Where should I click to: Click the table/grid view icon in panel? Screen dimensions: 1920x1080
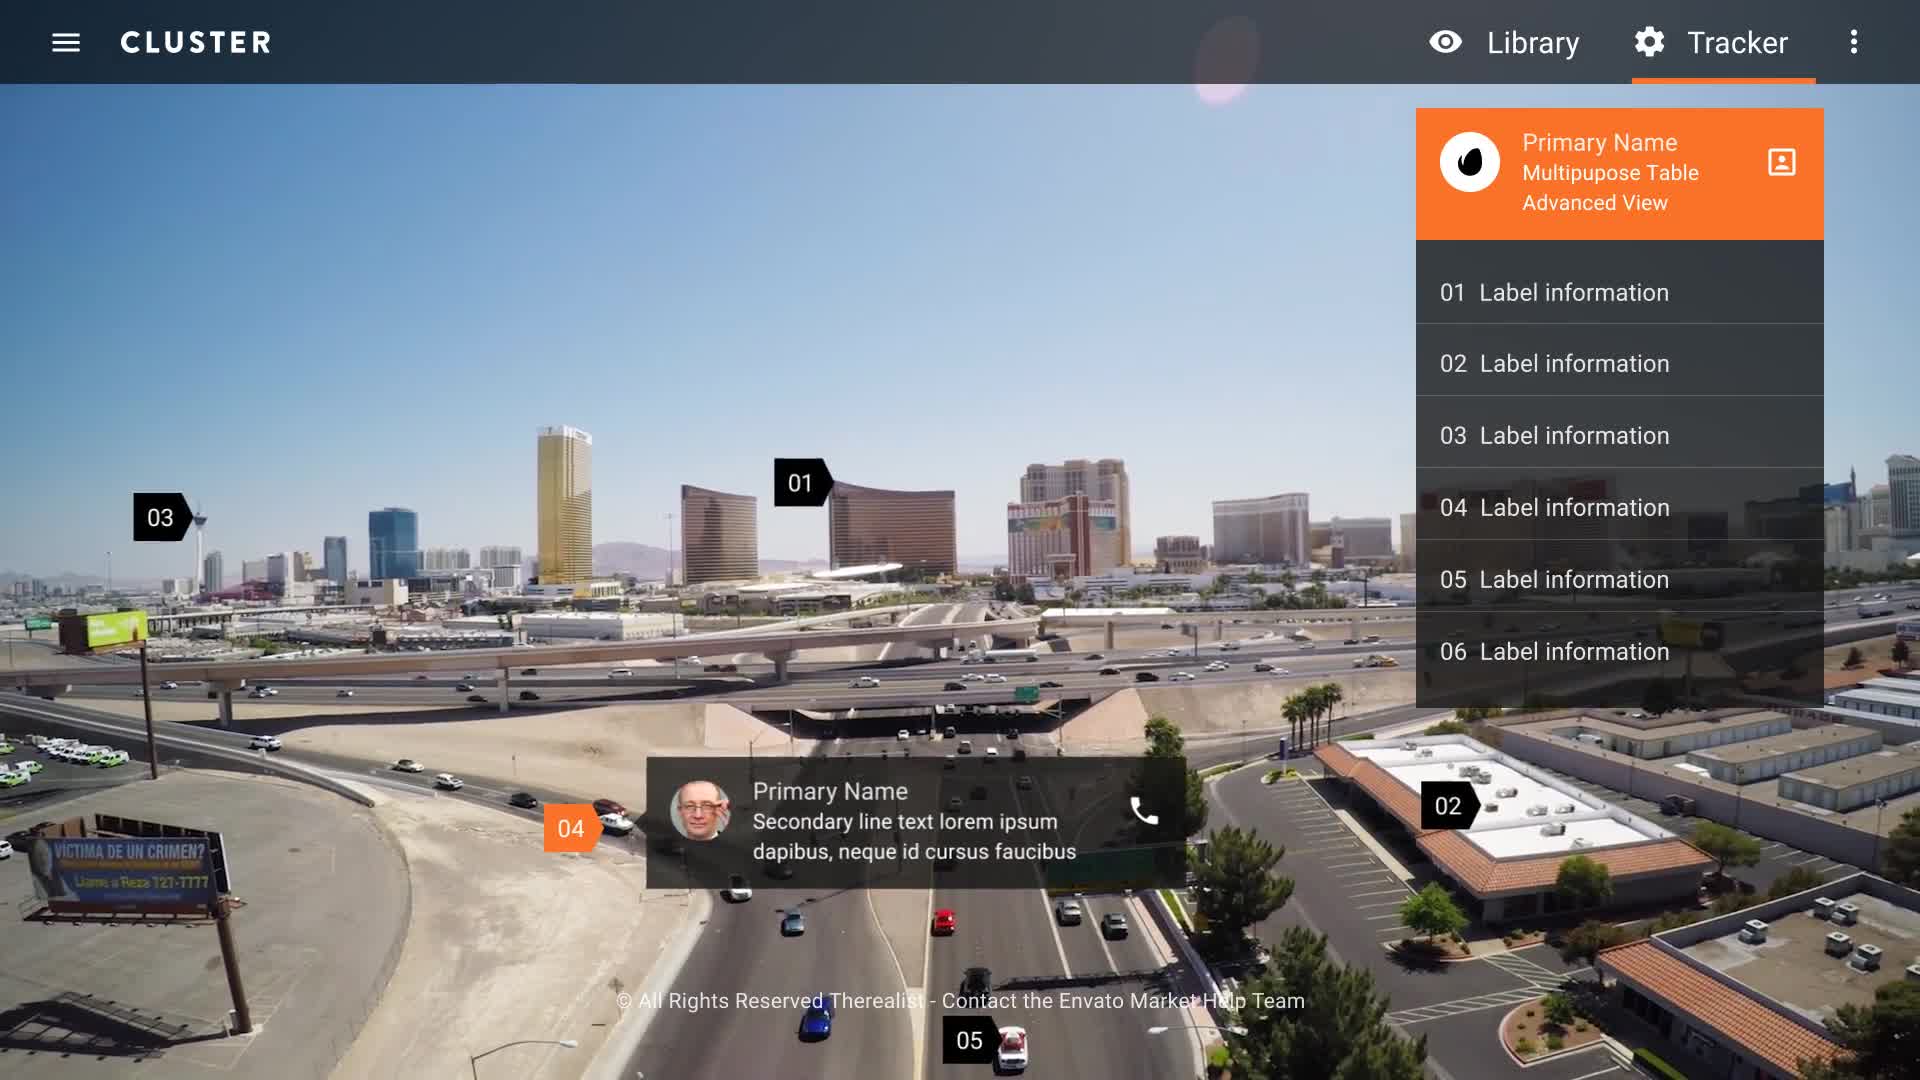coord(1783,160)
